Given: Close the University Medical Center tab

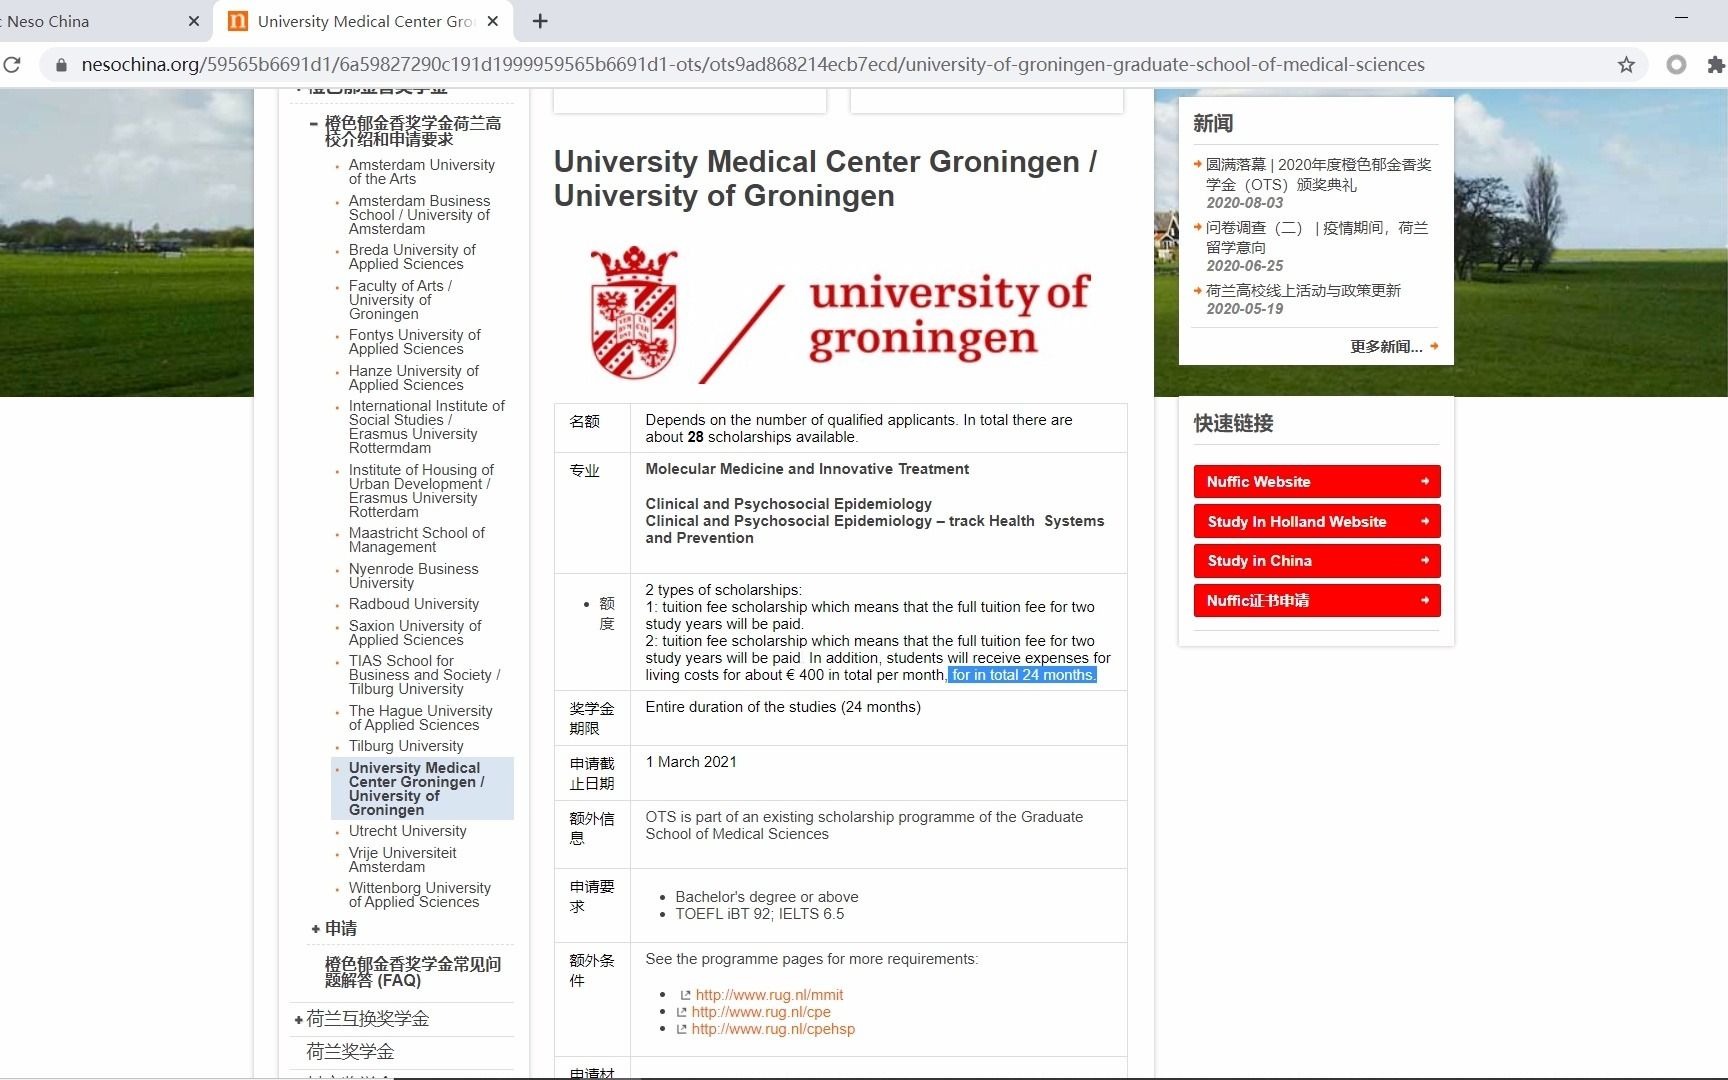Looking at the screenshot, I should 493,21.
